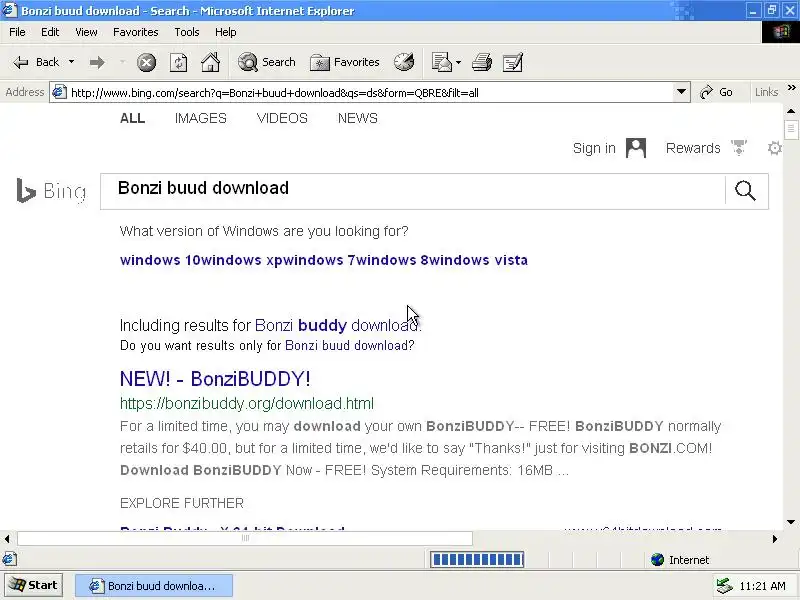Open Bing Rewards link
Screen dimensions: 800x600
point(693,148)
